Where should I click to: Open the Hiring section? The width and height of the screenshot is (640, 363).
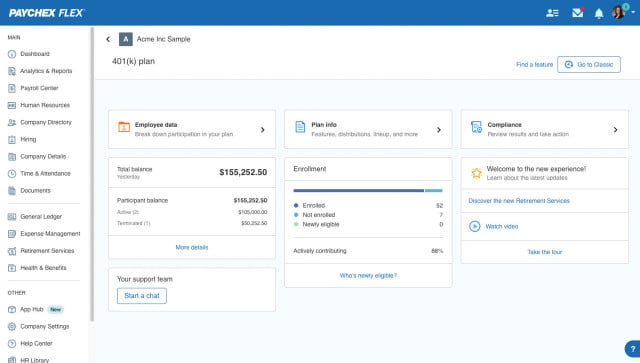click(28, 140)
